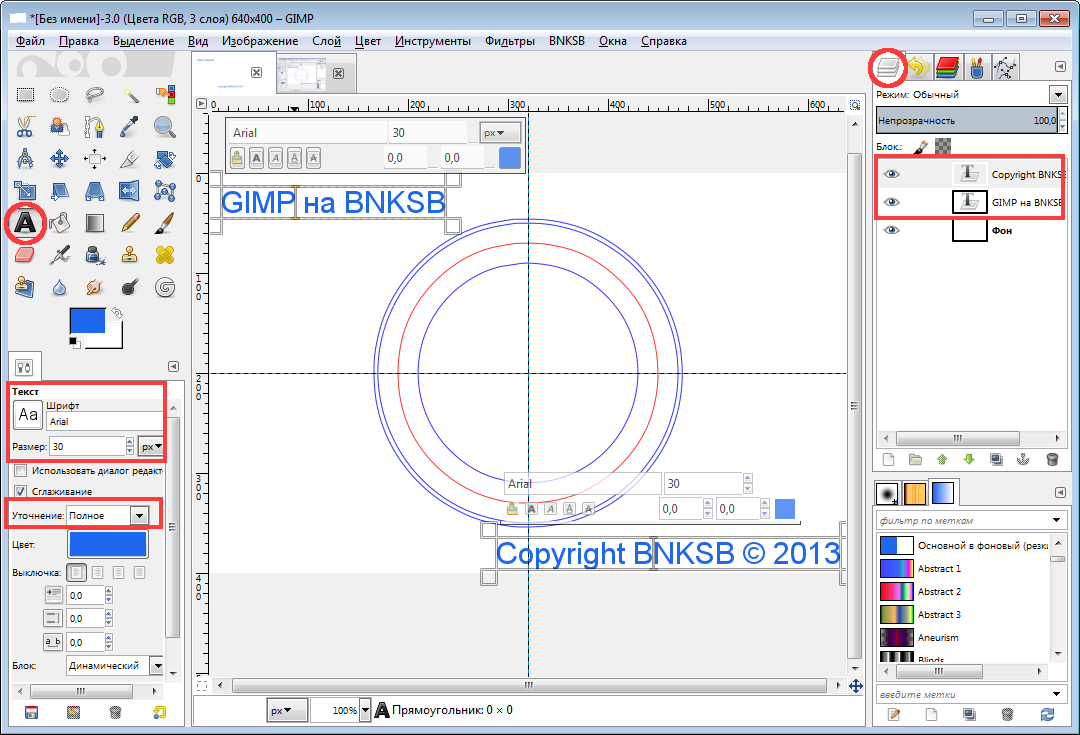
Task: Switch to the Gradients tab
Action: (x=943, y=493)
